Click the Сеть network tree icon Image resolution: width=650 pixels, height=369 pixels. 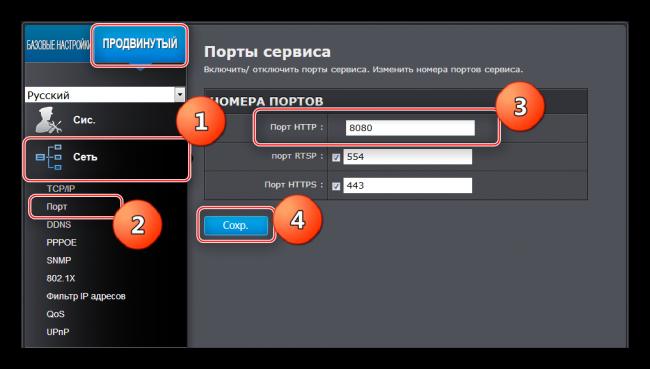click(x=49, y=157)
